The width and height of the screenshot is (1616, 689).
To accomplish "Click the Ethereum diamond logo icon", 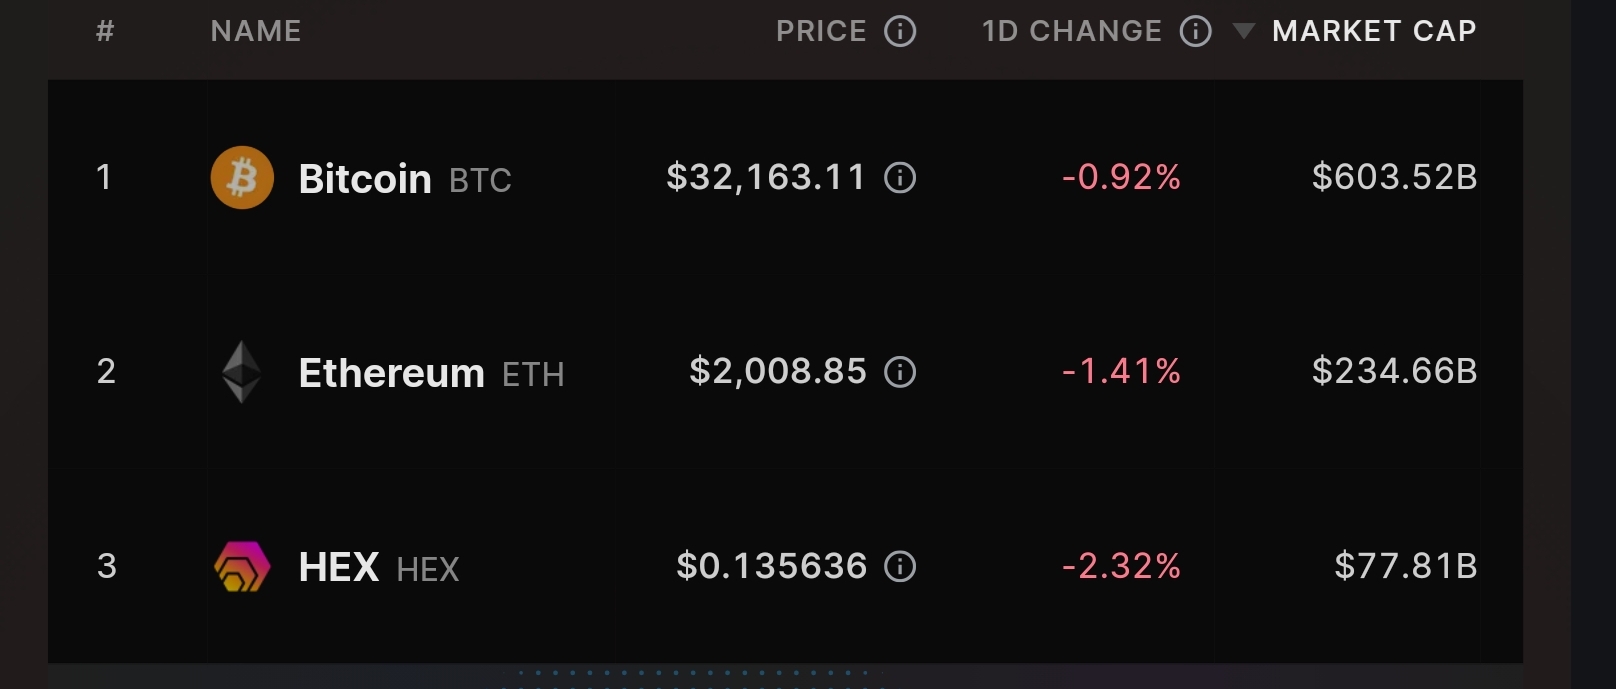I will coord(241,372).
